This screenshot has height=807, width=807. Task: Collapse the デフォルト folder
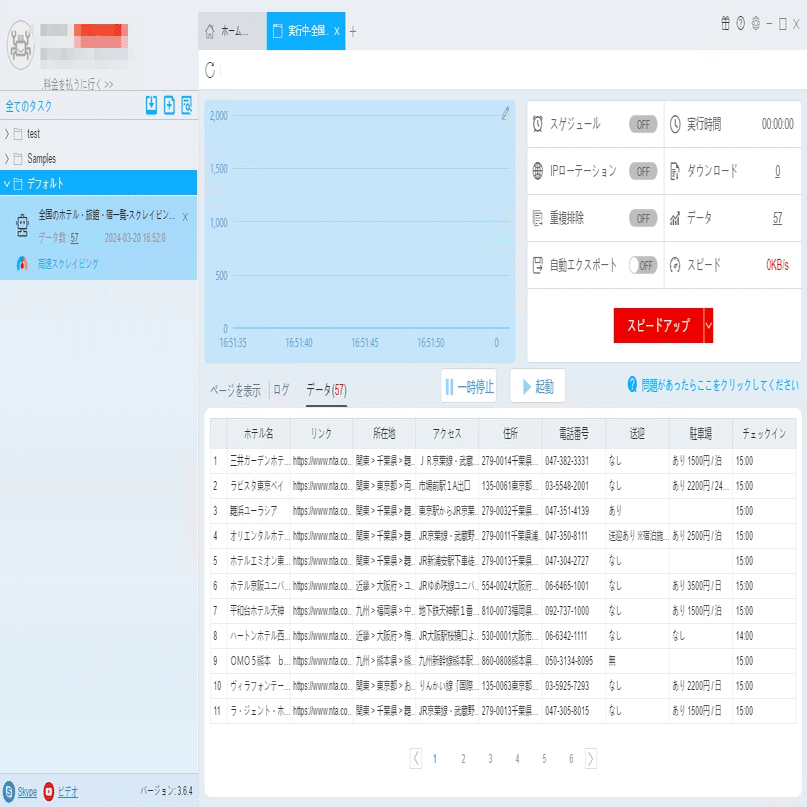[7, 183]
